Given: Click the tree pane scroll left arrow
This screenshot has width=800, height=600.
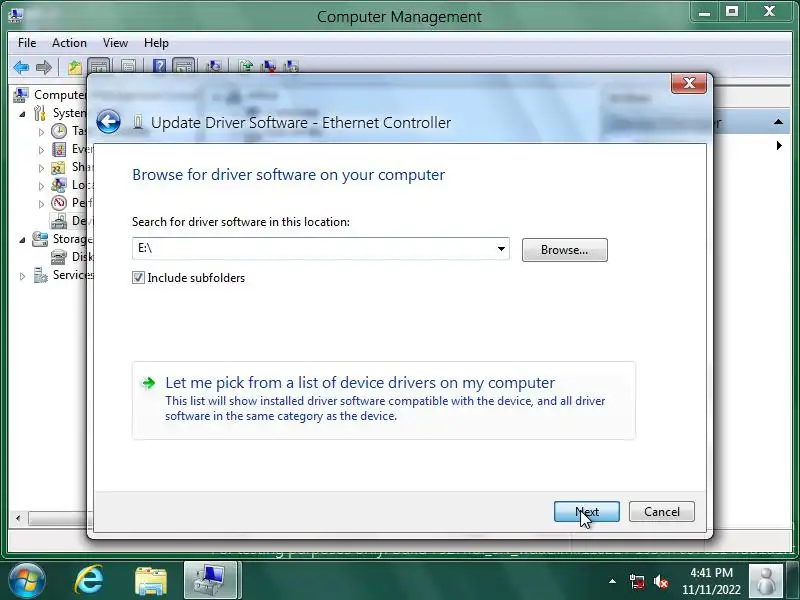Looking at the screenshot, I should pos(18,518).
